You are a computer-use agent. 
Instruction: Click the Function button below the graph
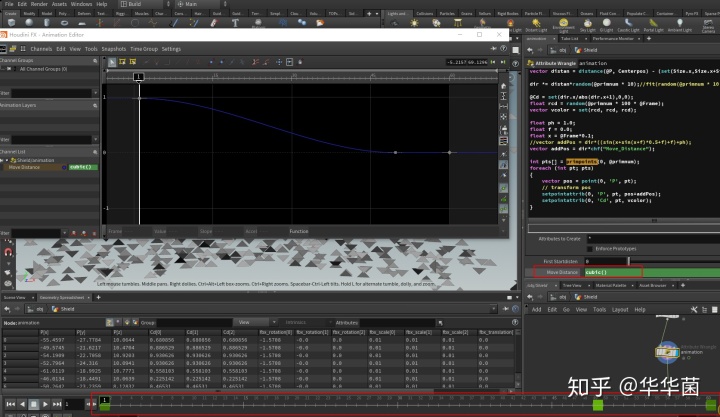(299, 231)
